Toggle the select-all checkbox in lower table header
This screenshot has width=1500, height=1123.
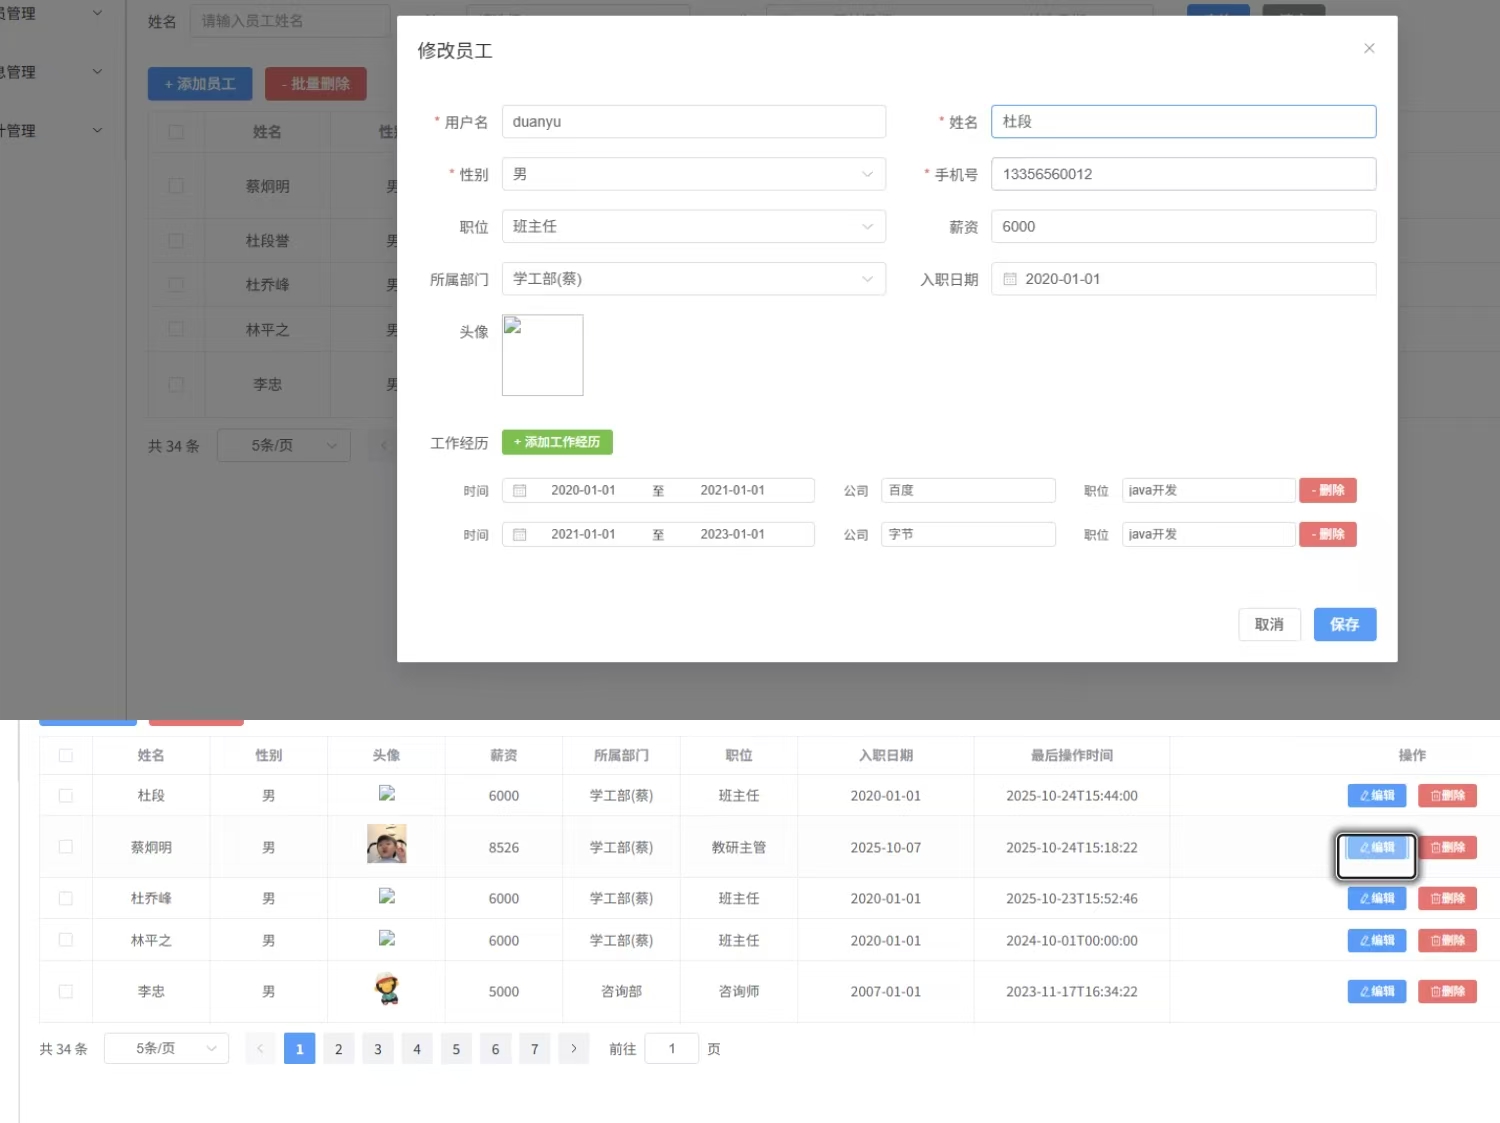66,756
